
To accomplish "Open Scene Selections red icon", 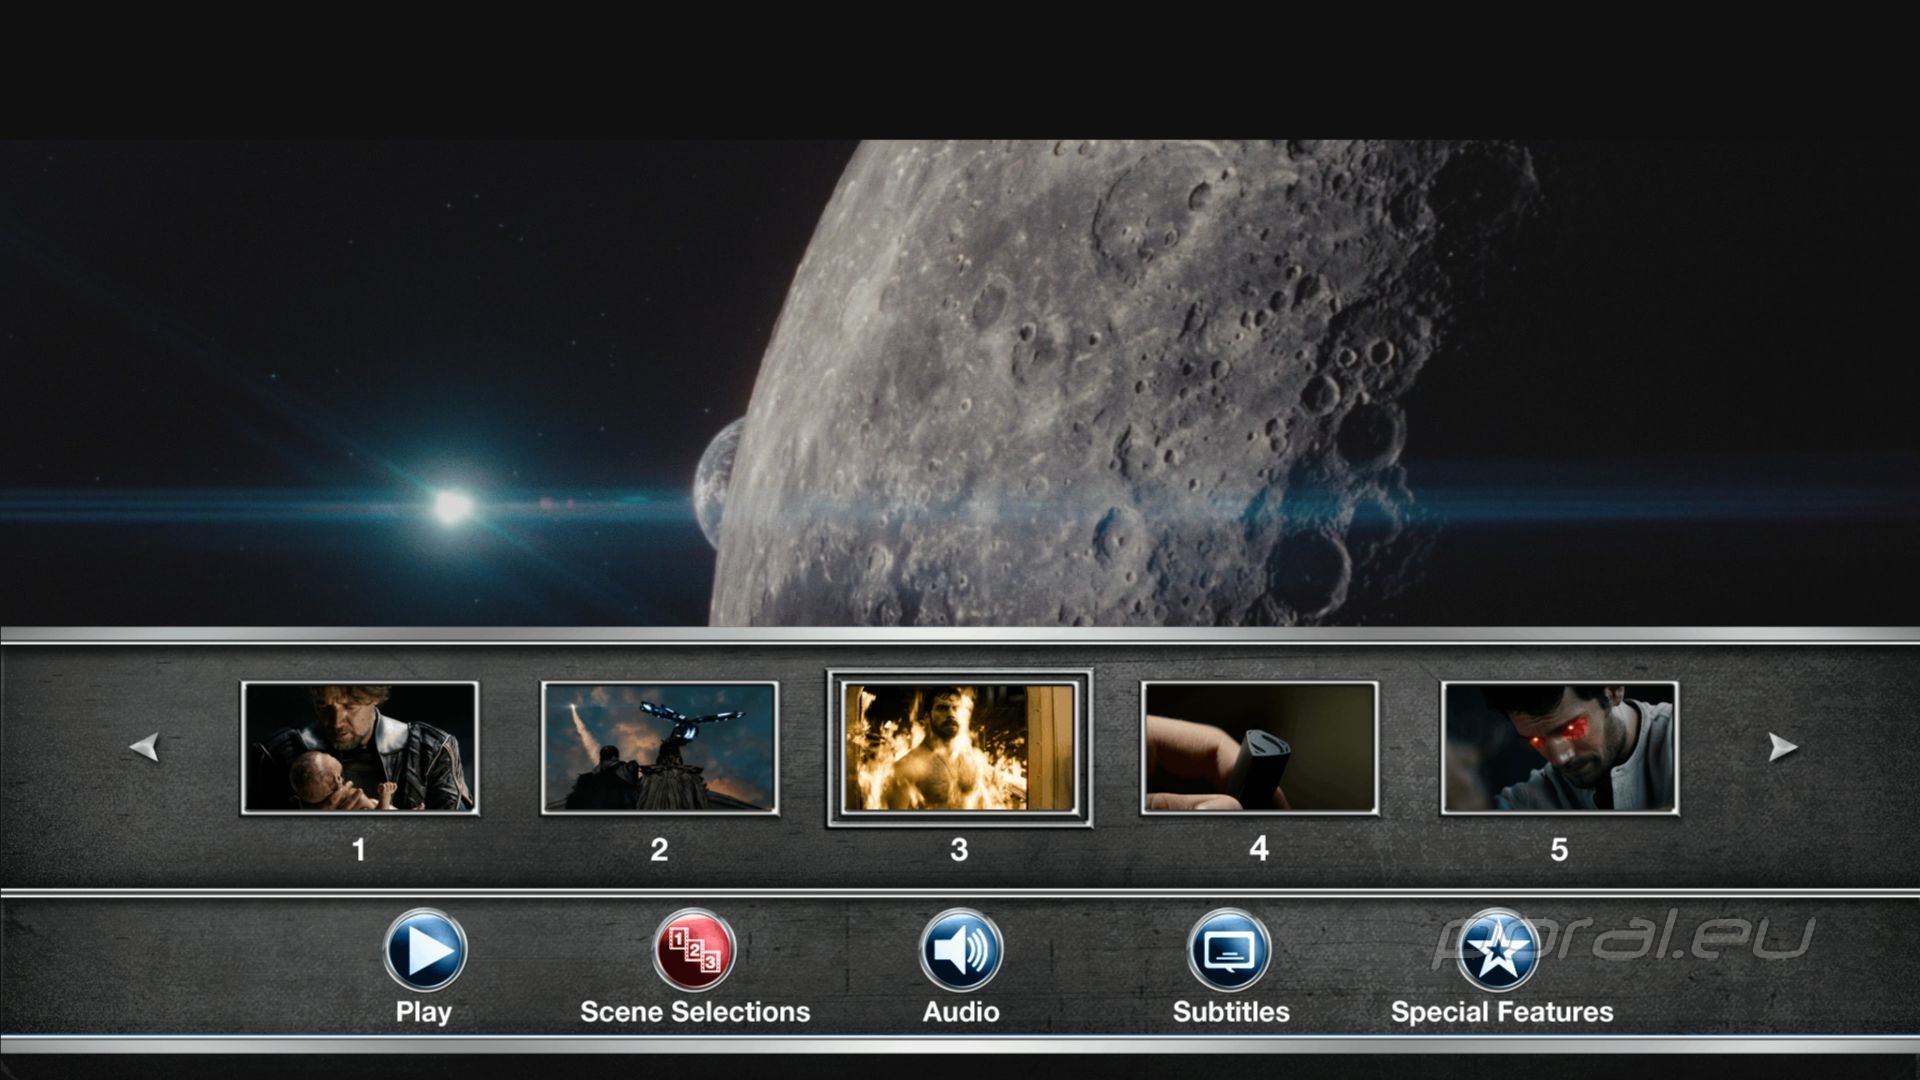I will coord(694,950).
